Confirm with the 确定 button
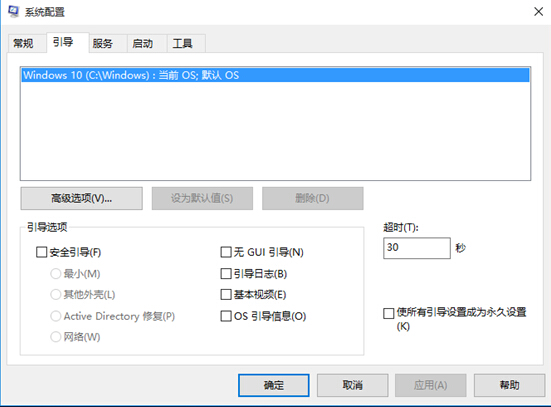Viewport: 551px width, 407px height. pos(274,385)
